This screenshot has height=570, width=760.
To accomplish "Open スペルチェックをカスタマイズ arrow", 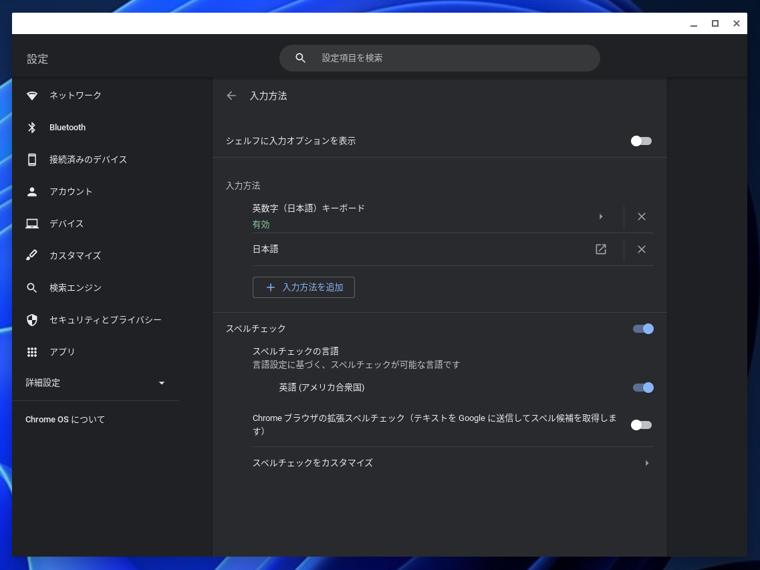I will tap(647, 463).
